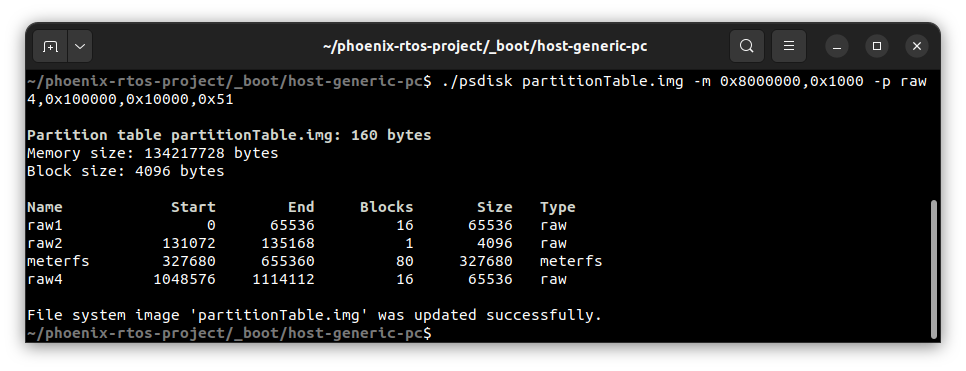966x371 pixels.
Task: Click './psdisk' in the command line
Action: (x=477, y=81)
